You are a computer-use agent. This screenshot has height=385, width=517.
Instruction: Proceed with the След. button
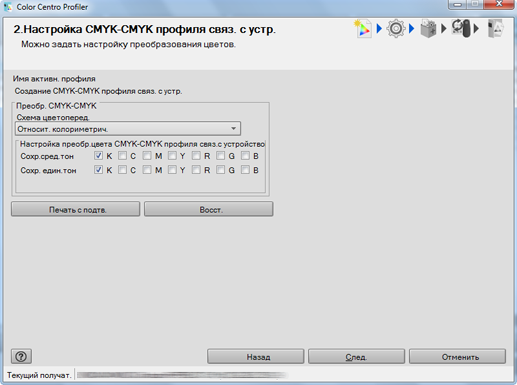[356, 356]
